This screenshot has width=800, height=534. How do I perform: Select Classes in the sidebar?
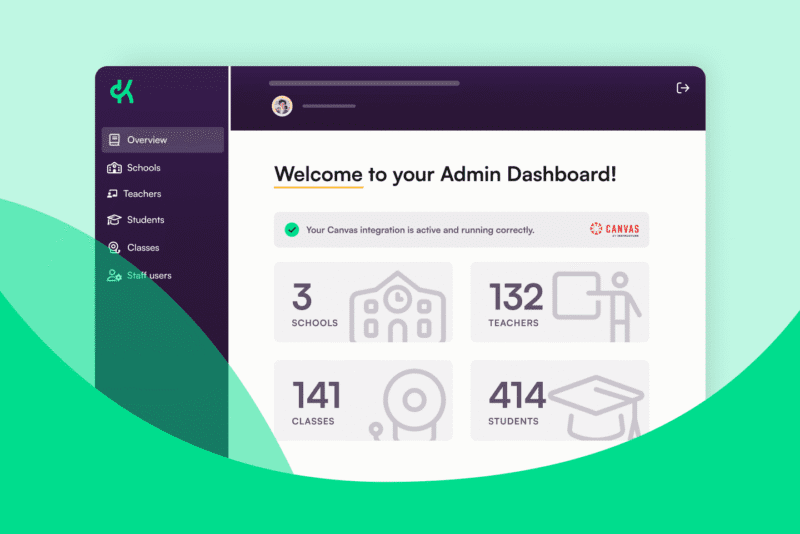pyautogui.click(x=134, y=247)
